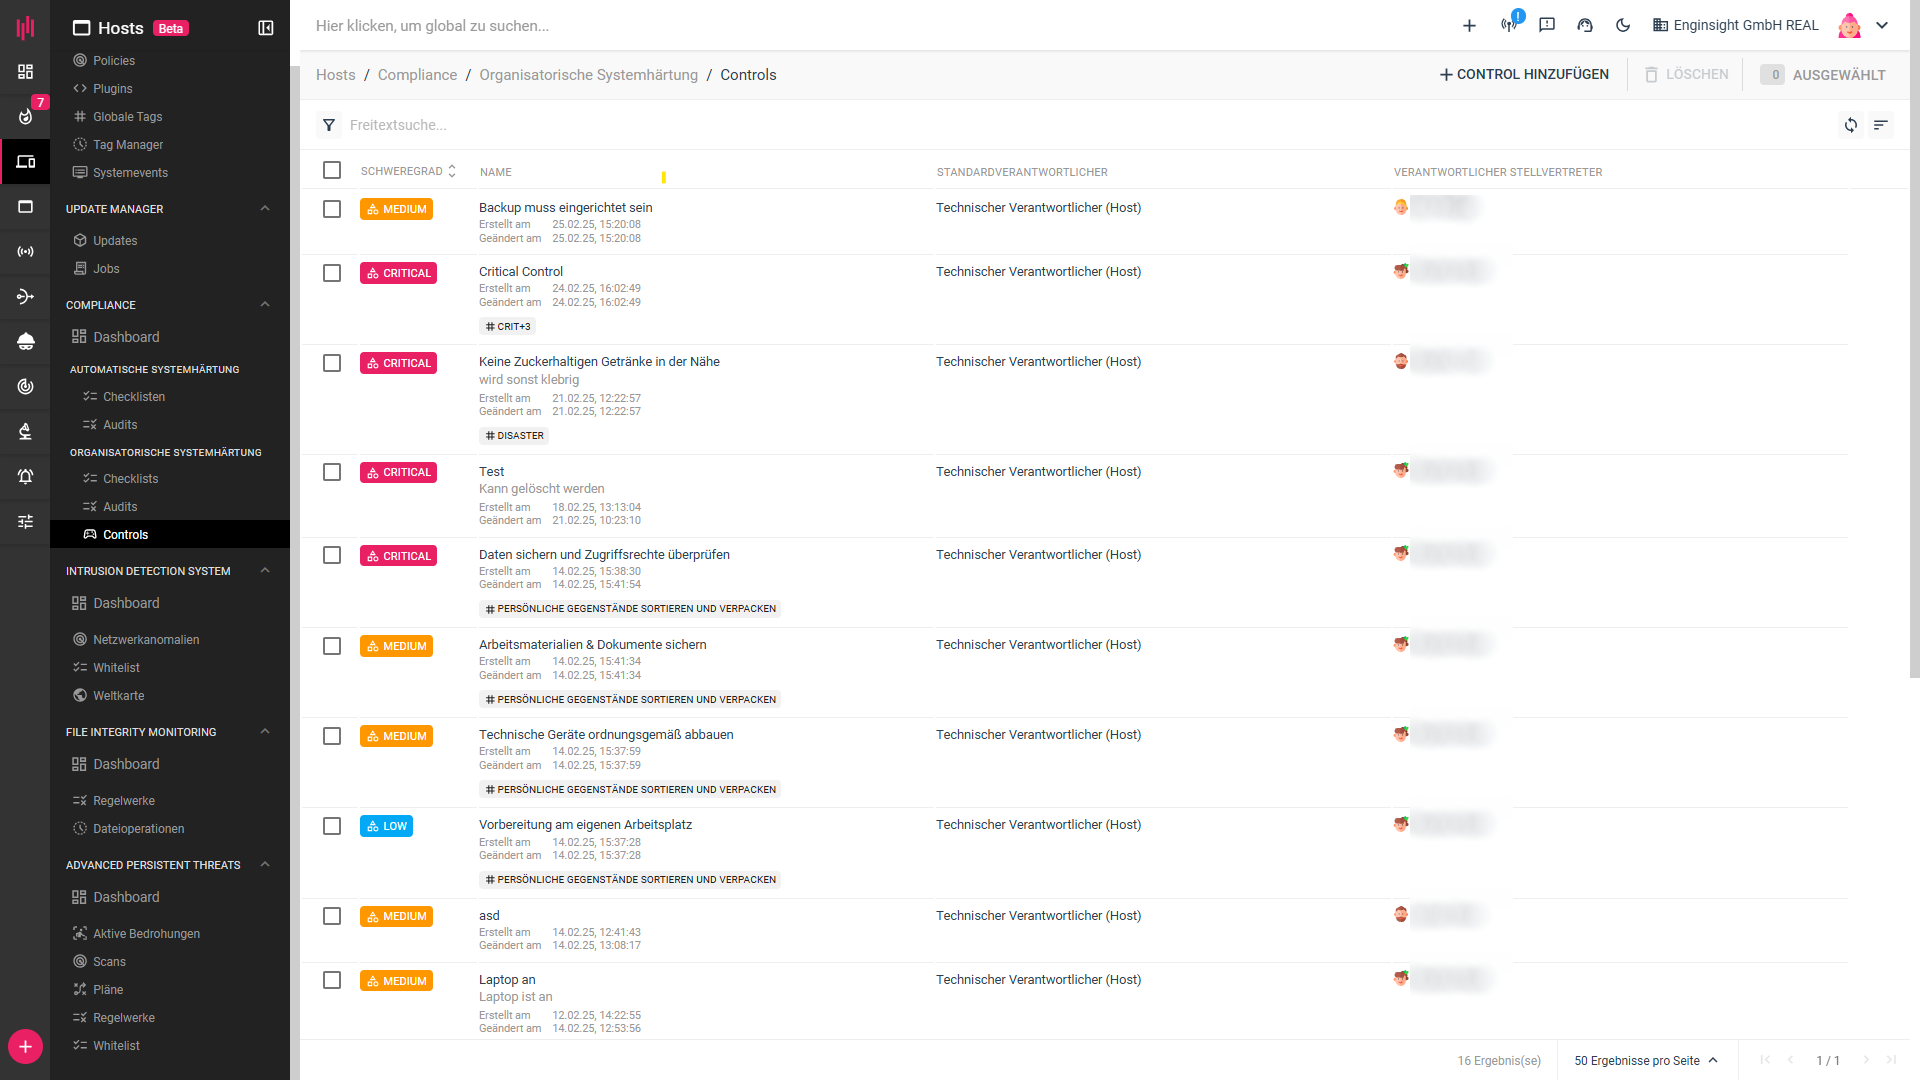Go to Compliance breadcrumb link
The width and height of the screenshot is (1920, 1080).
tap(417, 75)
